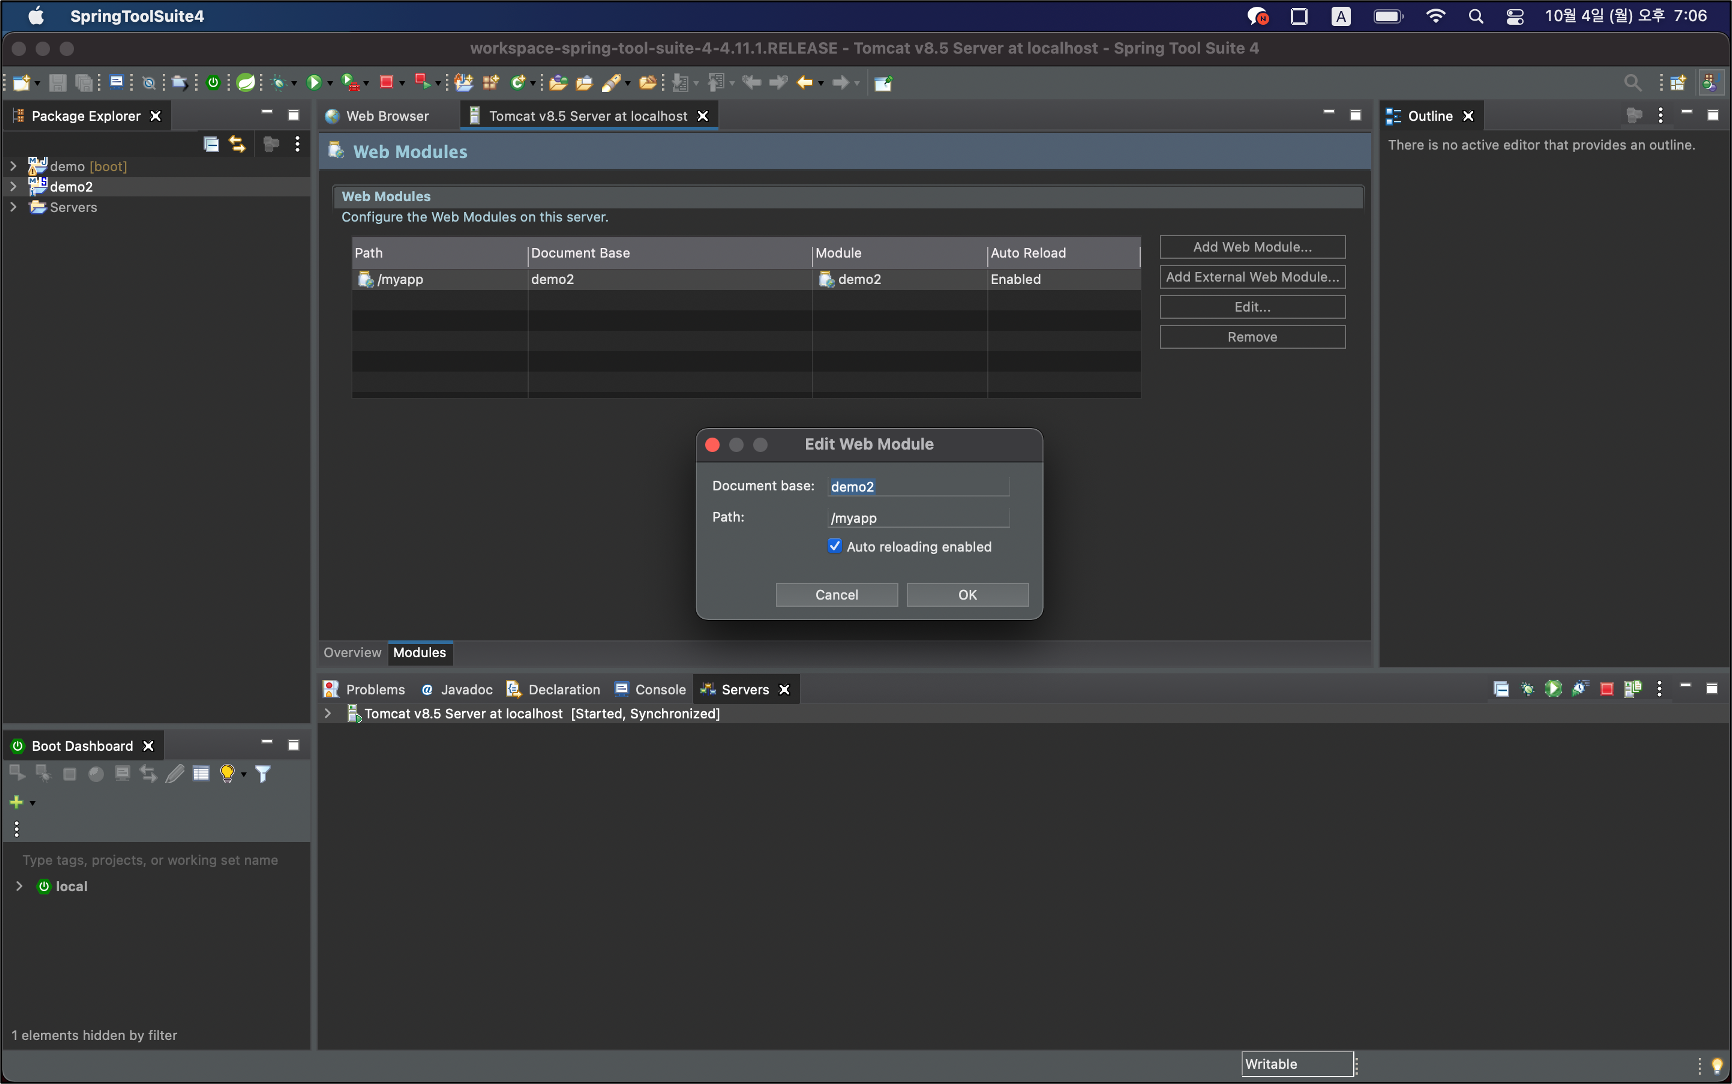Viewport: 1732px width, 1084px height.
Task: Click the Wi-Fi icon in menu bar
Action: 1435,16
